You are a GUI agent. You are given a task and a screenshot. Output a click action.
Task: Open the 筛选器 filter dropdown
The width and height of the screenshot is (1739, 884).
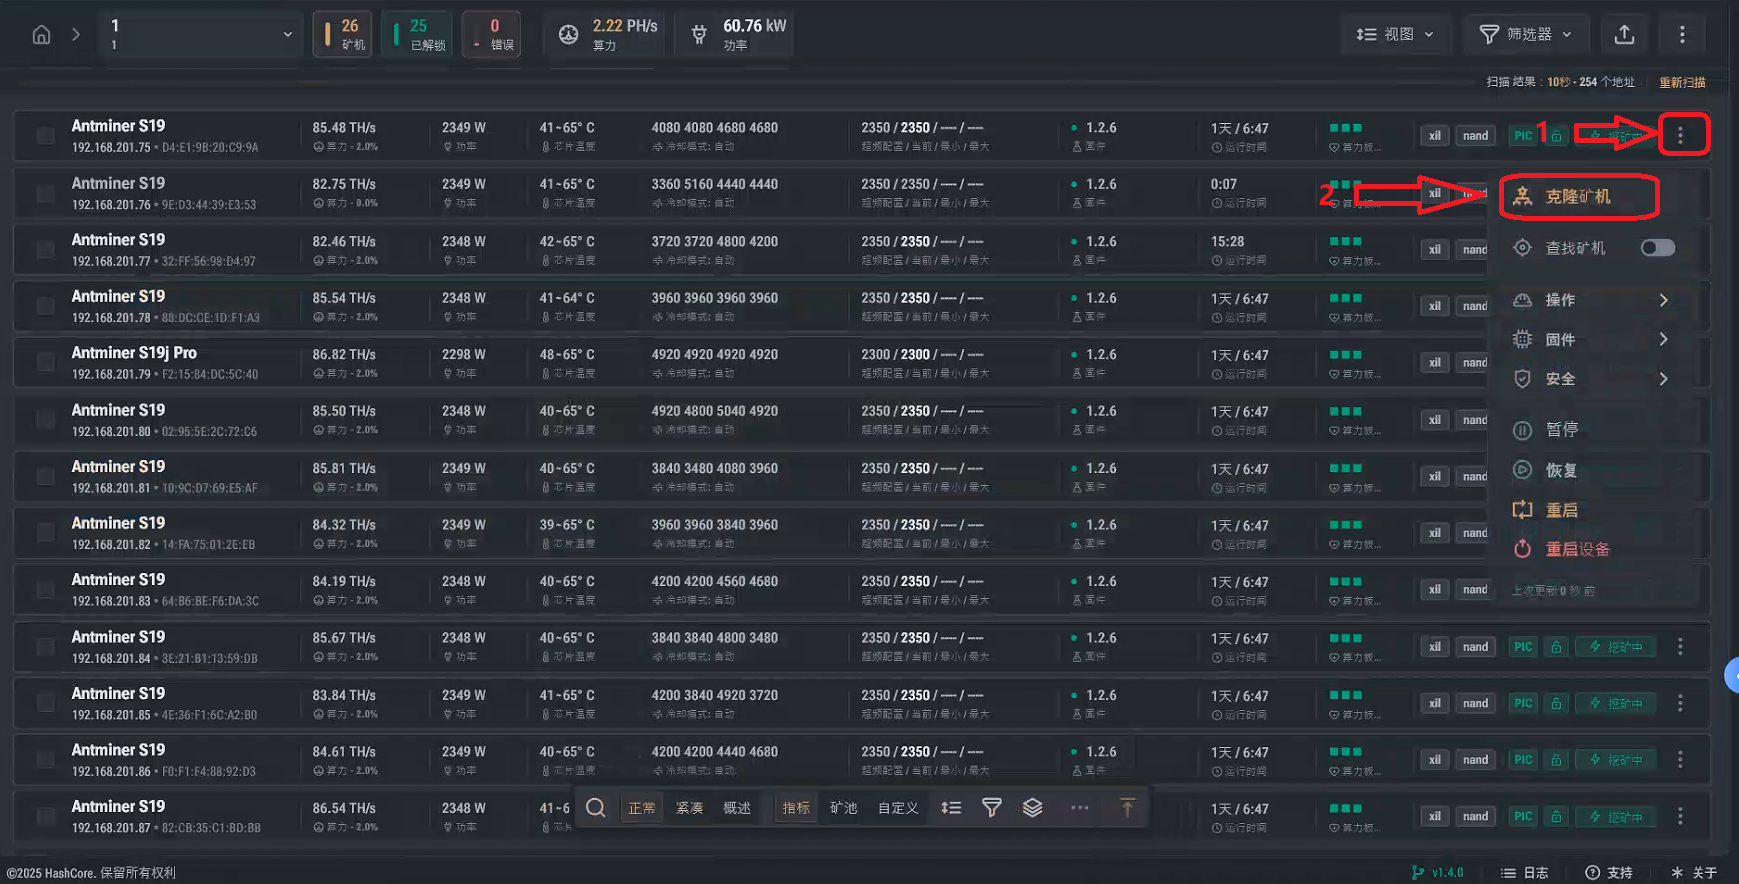1525,35
